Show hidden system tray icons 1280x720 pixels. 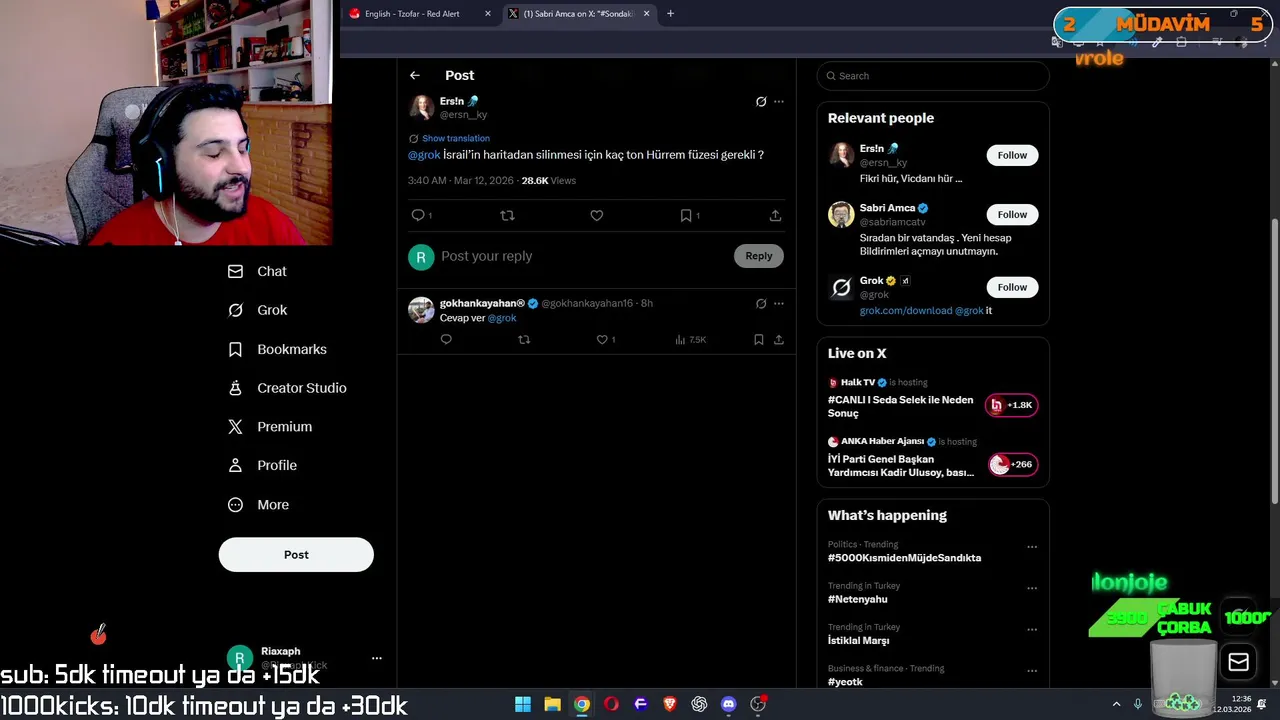1116,704
